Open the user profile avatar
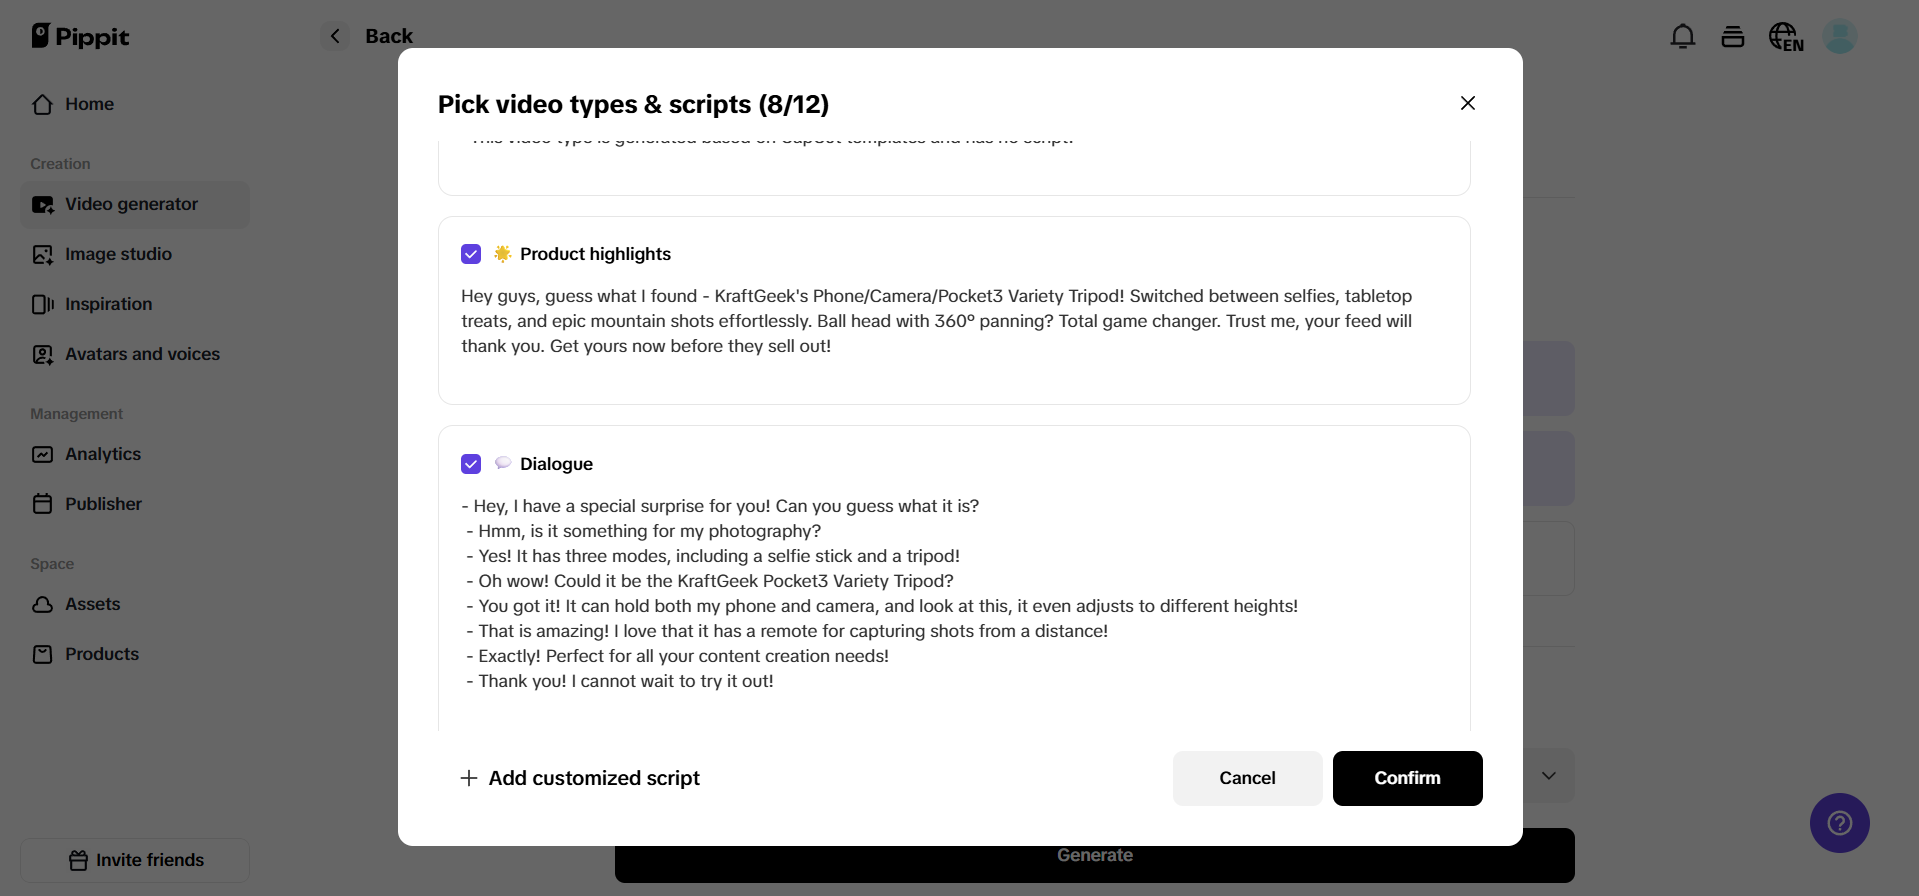 pyautogui.click(x=1840, y=37)
